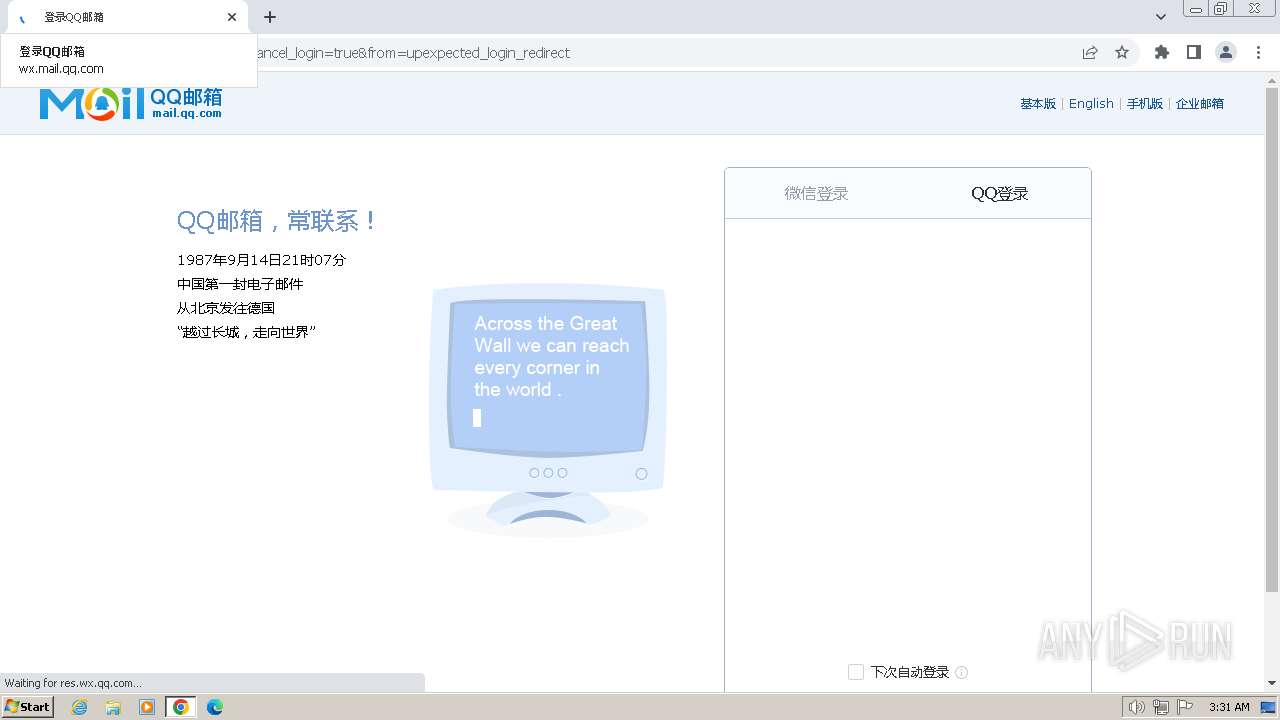Click the computer monitor illustration
This screenshot has height=720, width=1280.
(x=548, y=410)
